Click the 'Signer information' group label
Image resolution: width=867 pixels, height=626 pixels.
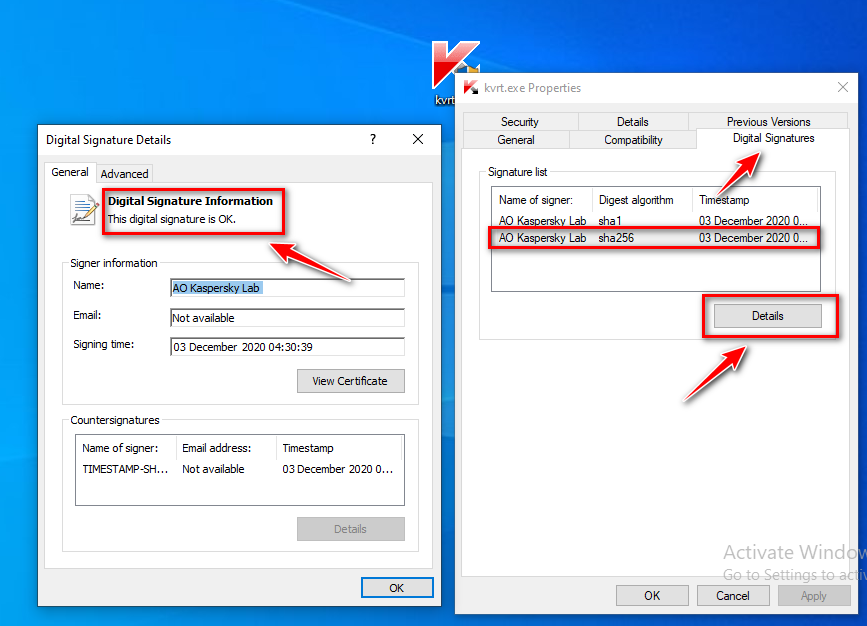pyautogui.click(x=114, y=263)
